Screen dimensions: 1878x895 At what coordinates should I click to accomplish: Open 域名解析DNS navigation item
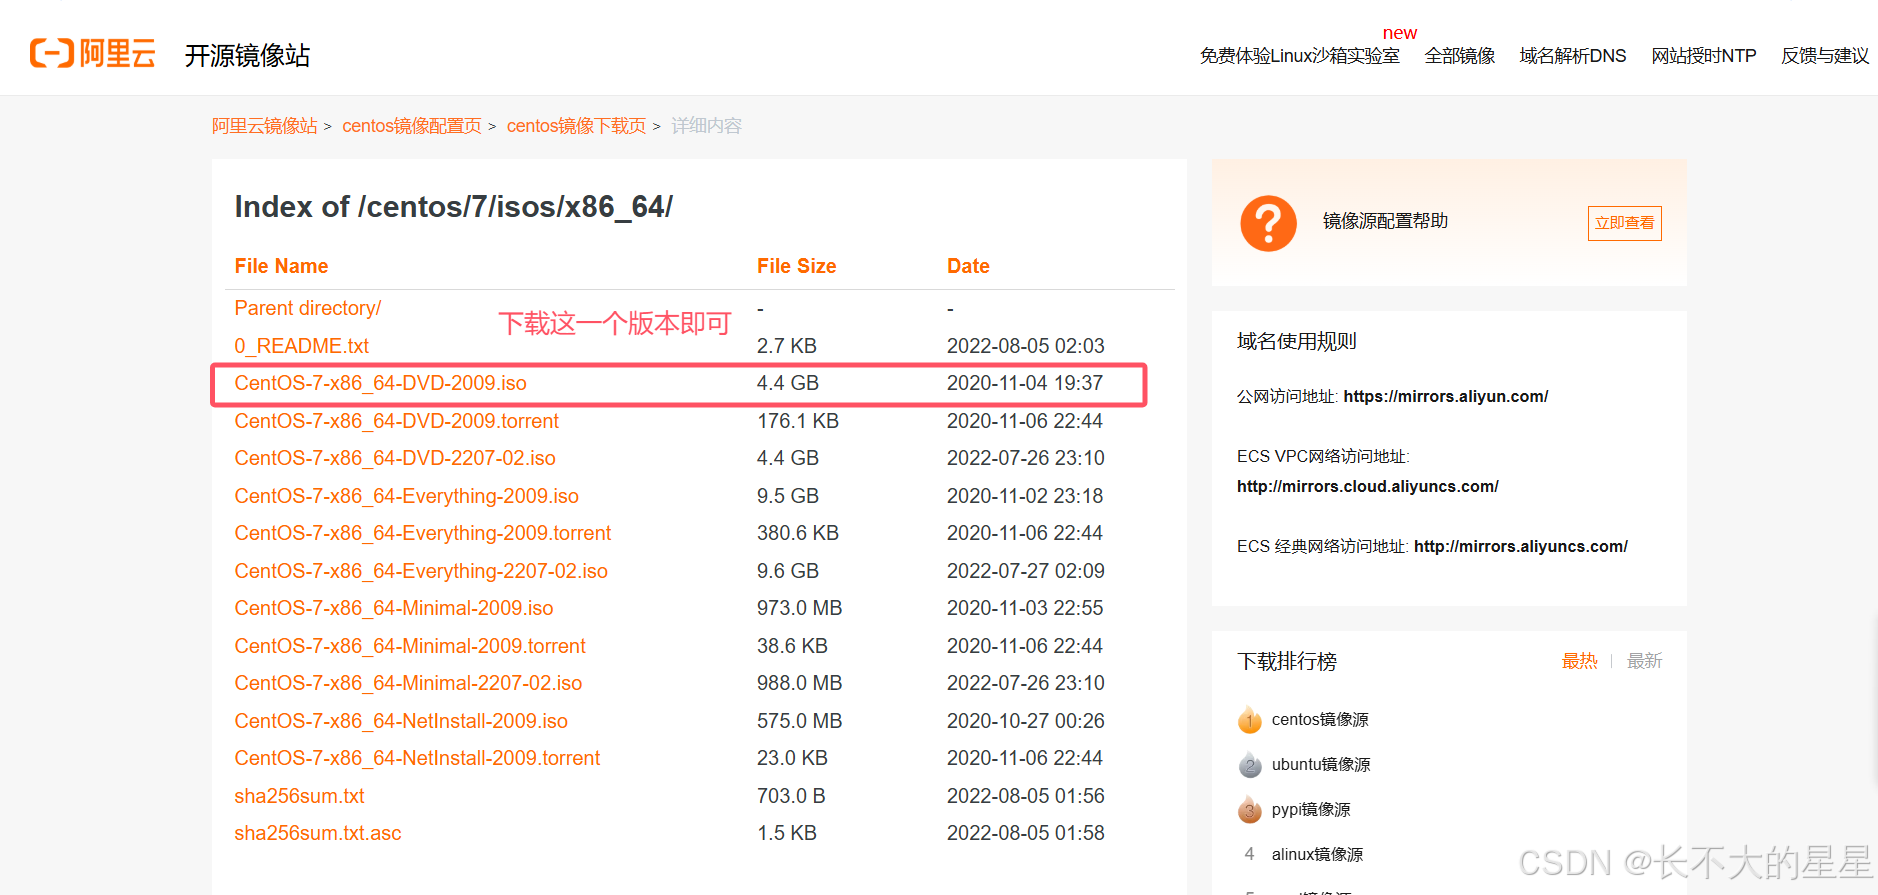click(1572, 56)
